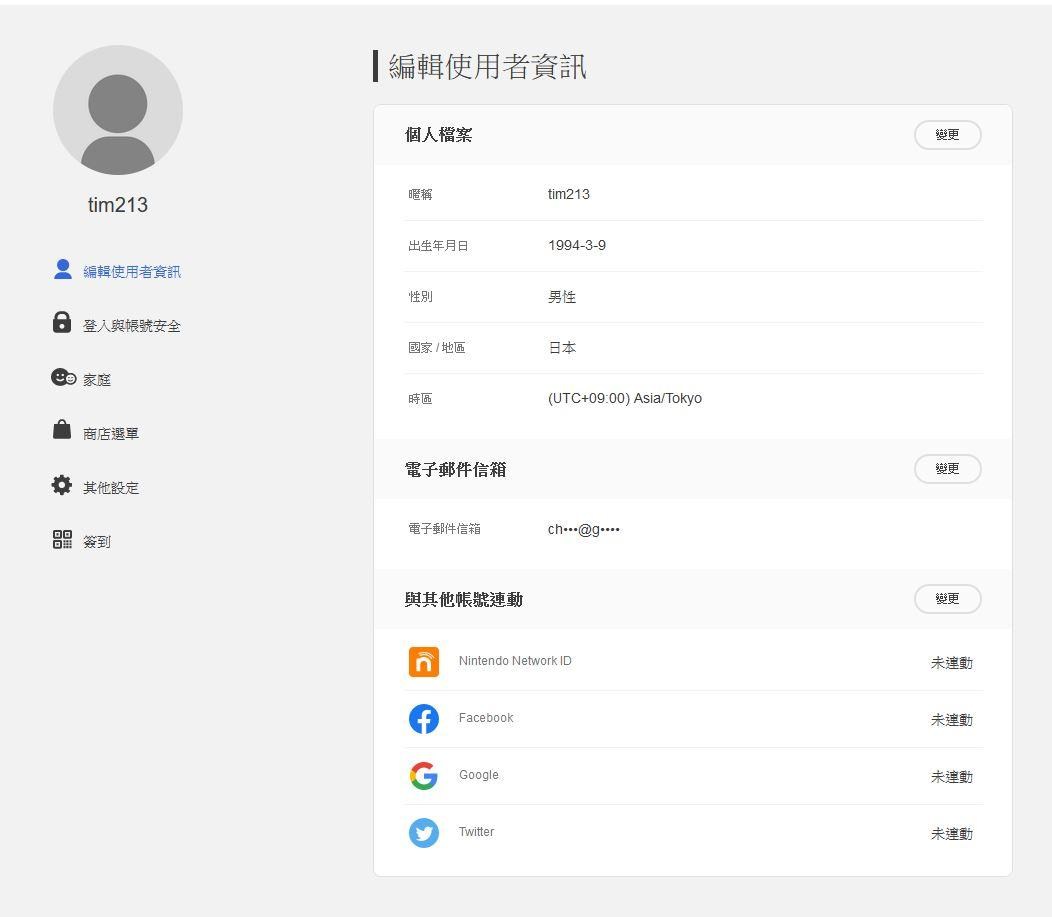Screen dimensions: 1052x917
Task: Click the user avatar profile picture
Action: (x=118, y=110)
